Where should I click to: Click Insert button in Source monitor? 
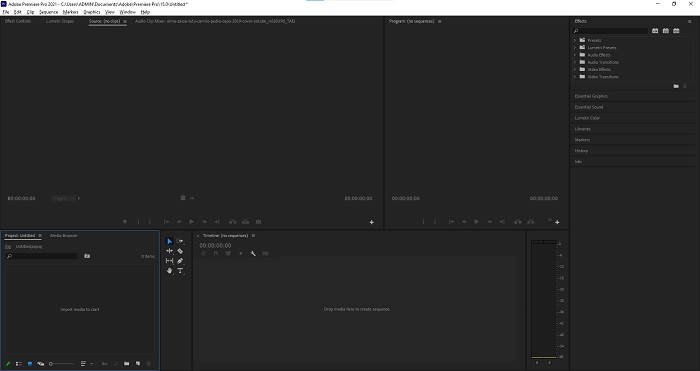pos(232,221)
